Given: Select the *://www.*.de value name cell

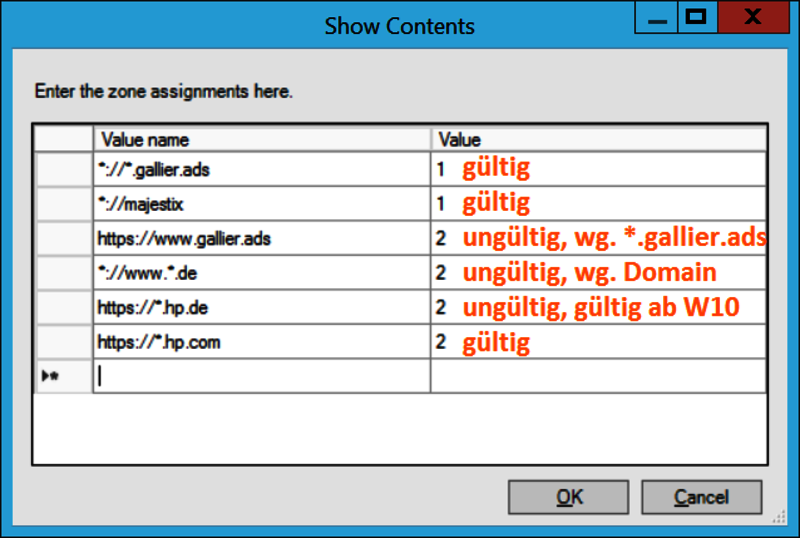Looking at the screenshot, I should coord(262,273).
